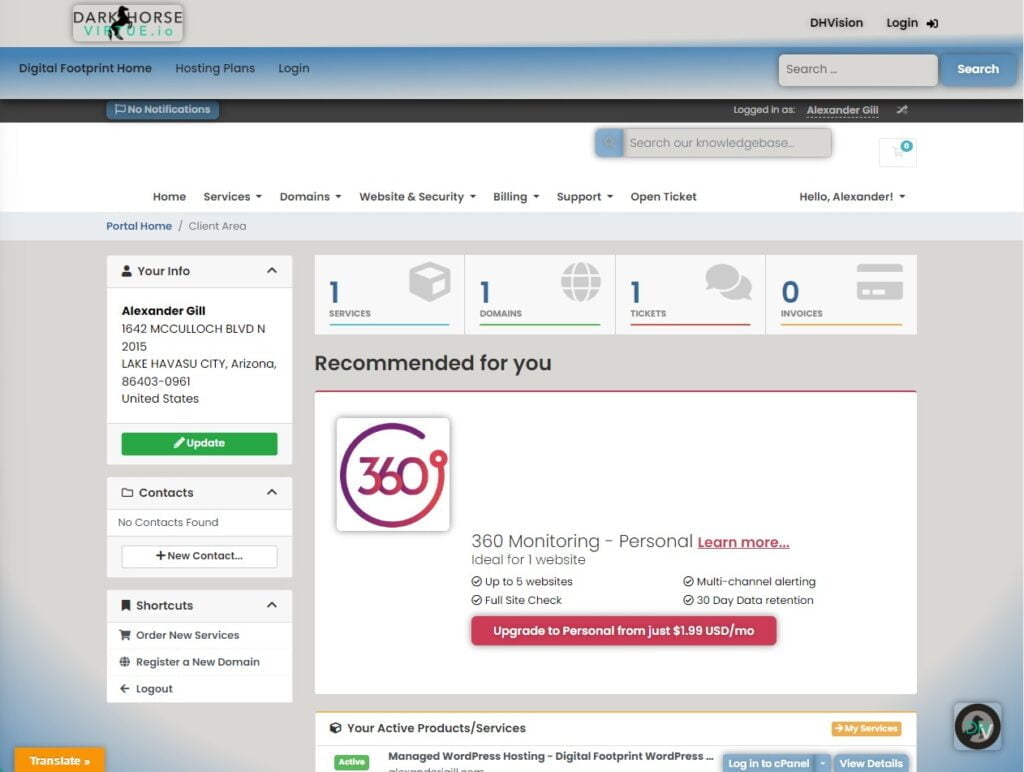Open Hosting Plans in the navigation
Screen dimensions: 1024x772
pyautogui.click(x=215, y=68)
